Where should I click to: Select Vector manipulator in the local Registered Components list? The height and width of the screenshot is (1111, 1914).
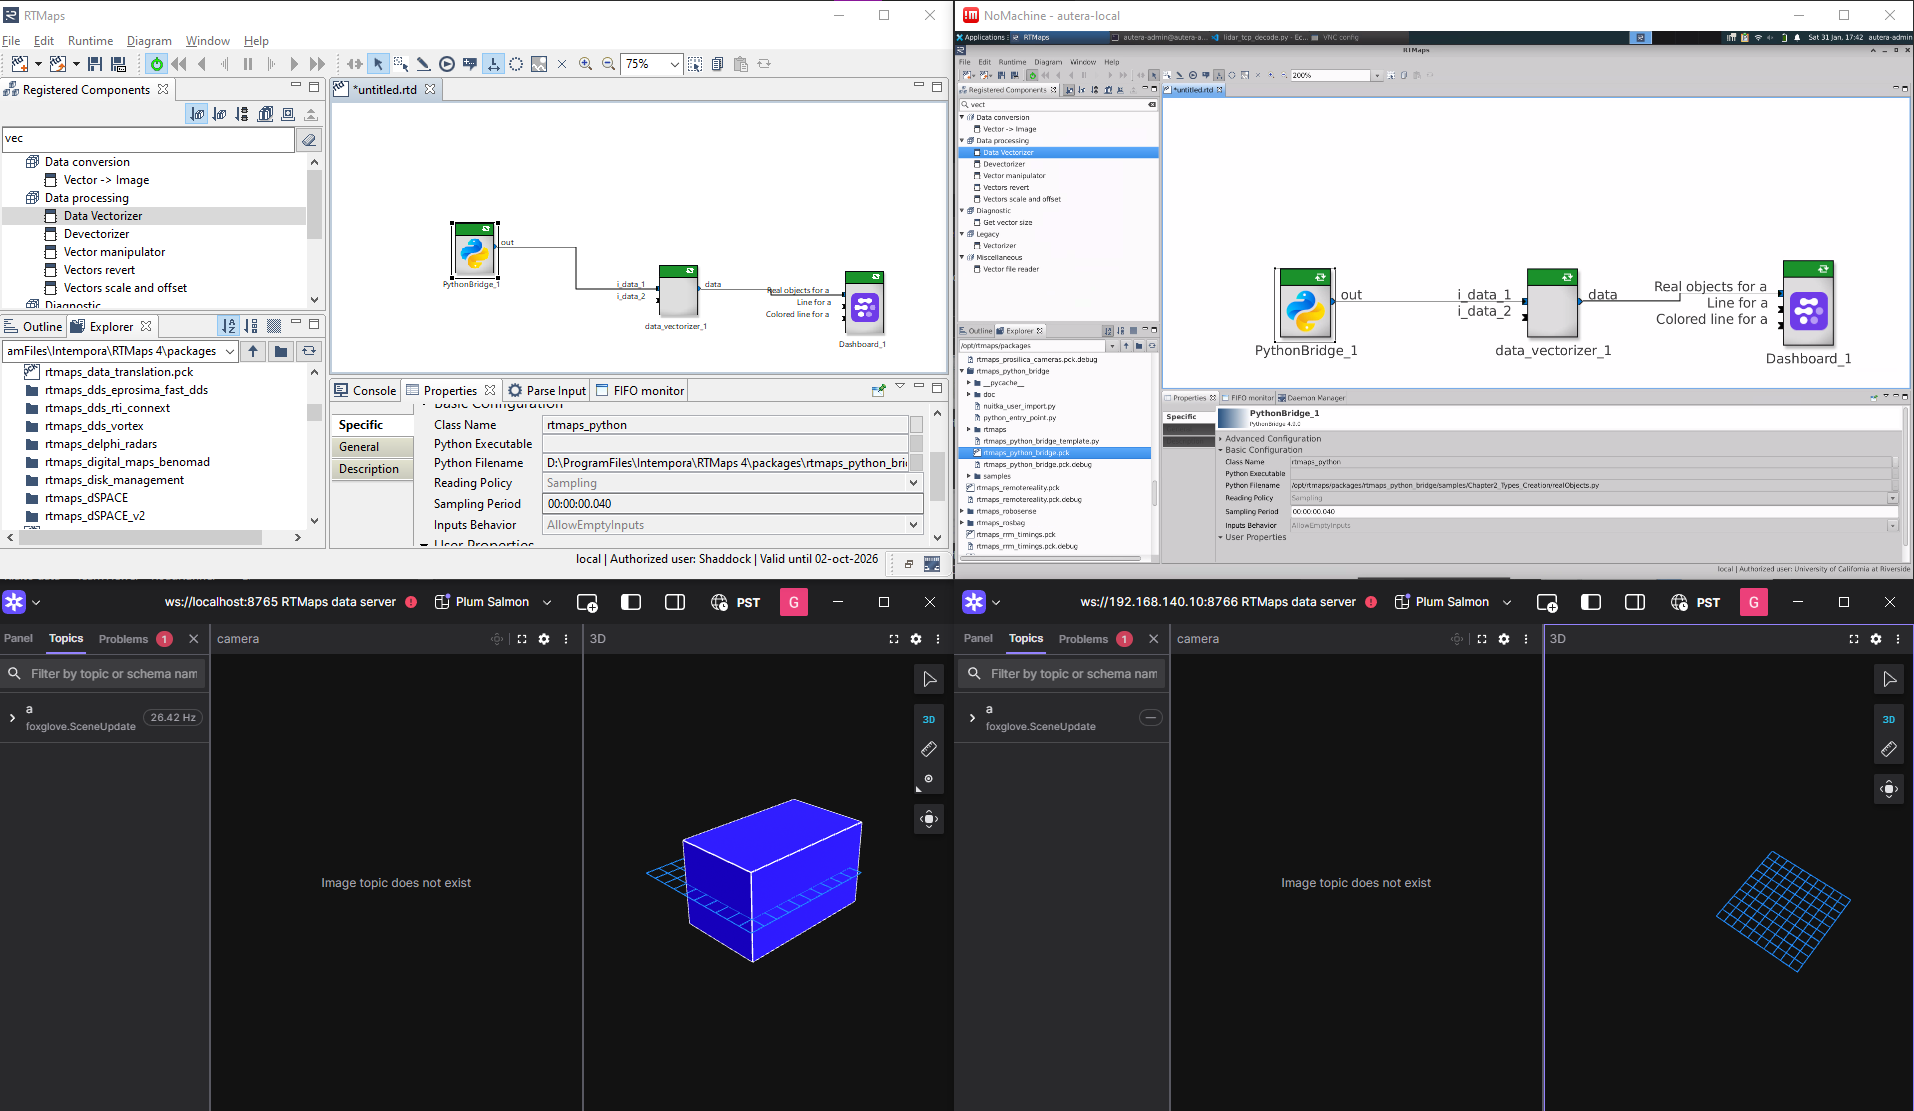[x=114, y=252]
